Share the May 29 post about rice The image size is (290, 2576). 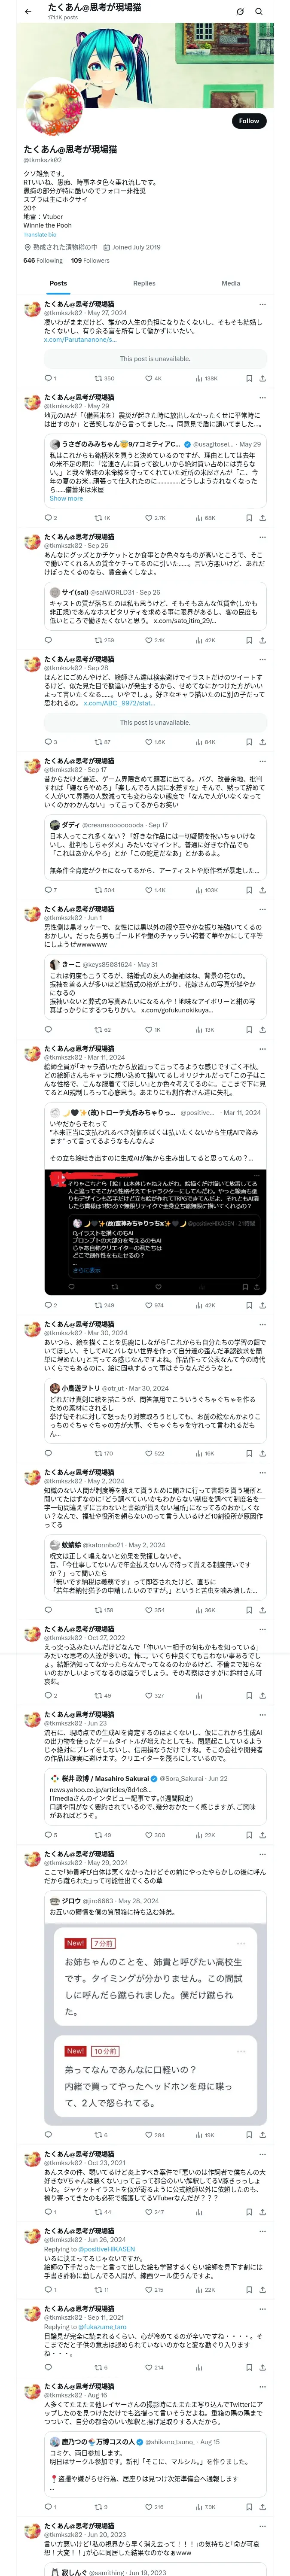coord(262,518)
